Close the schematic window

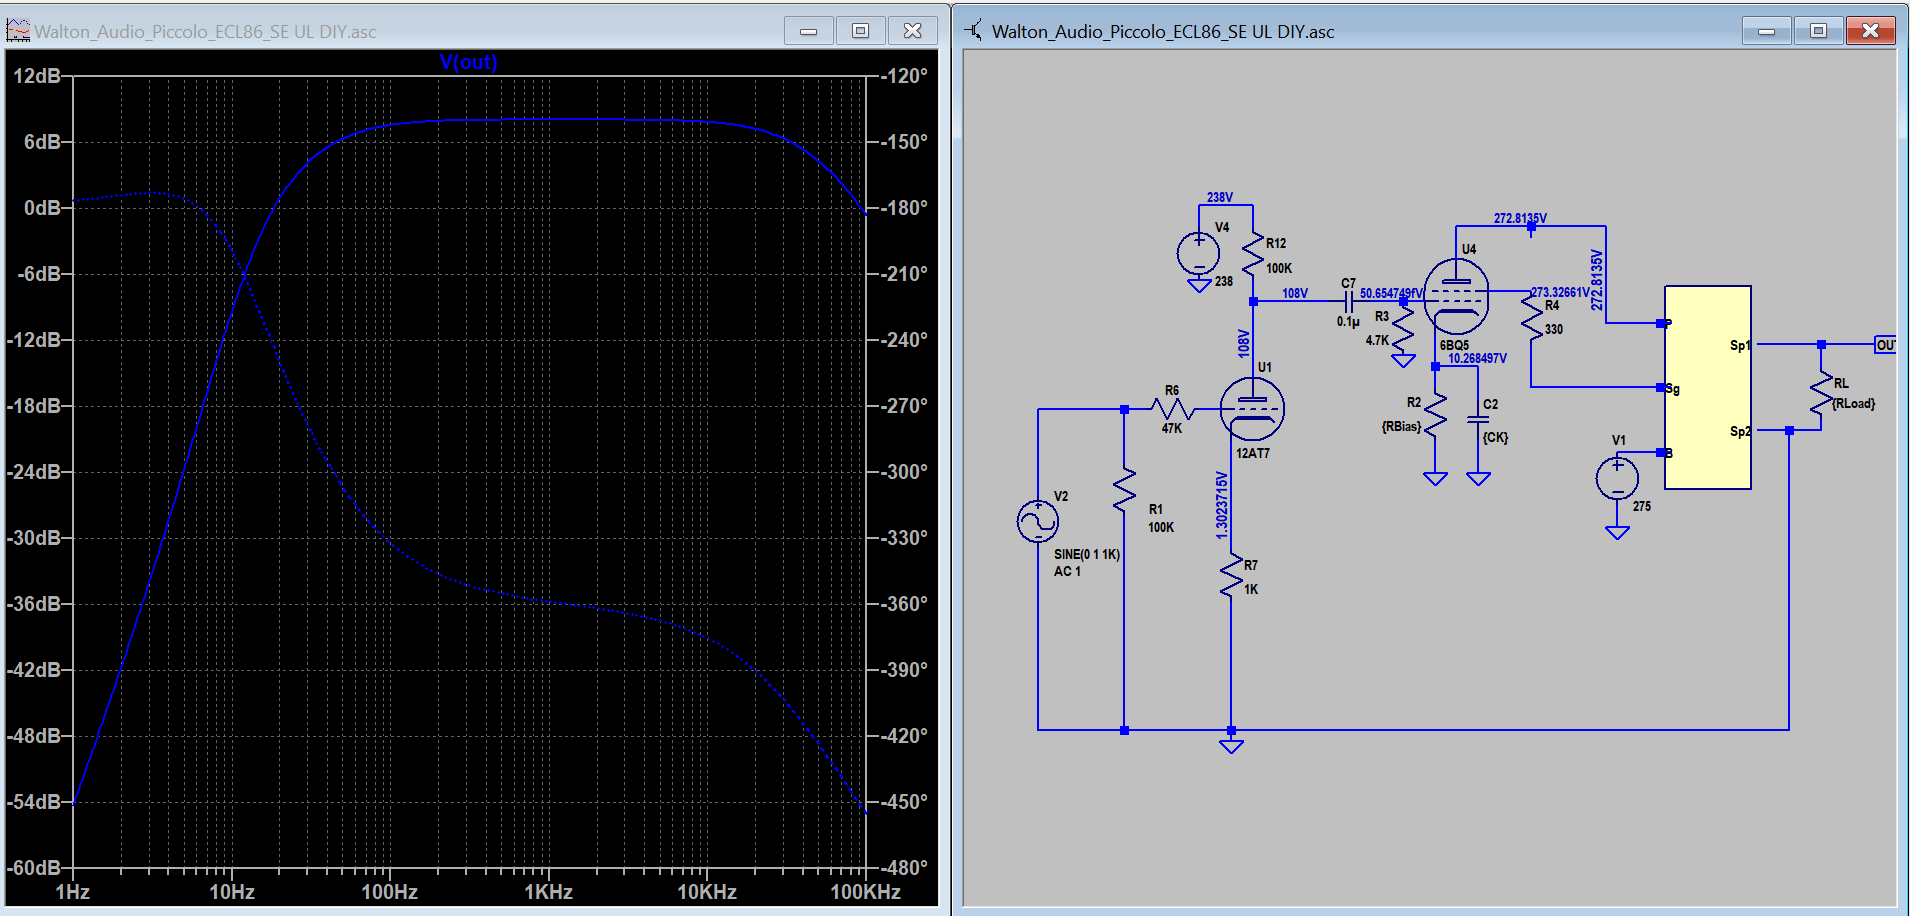[1870, 30]
